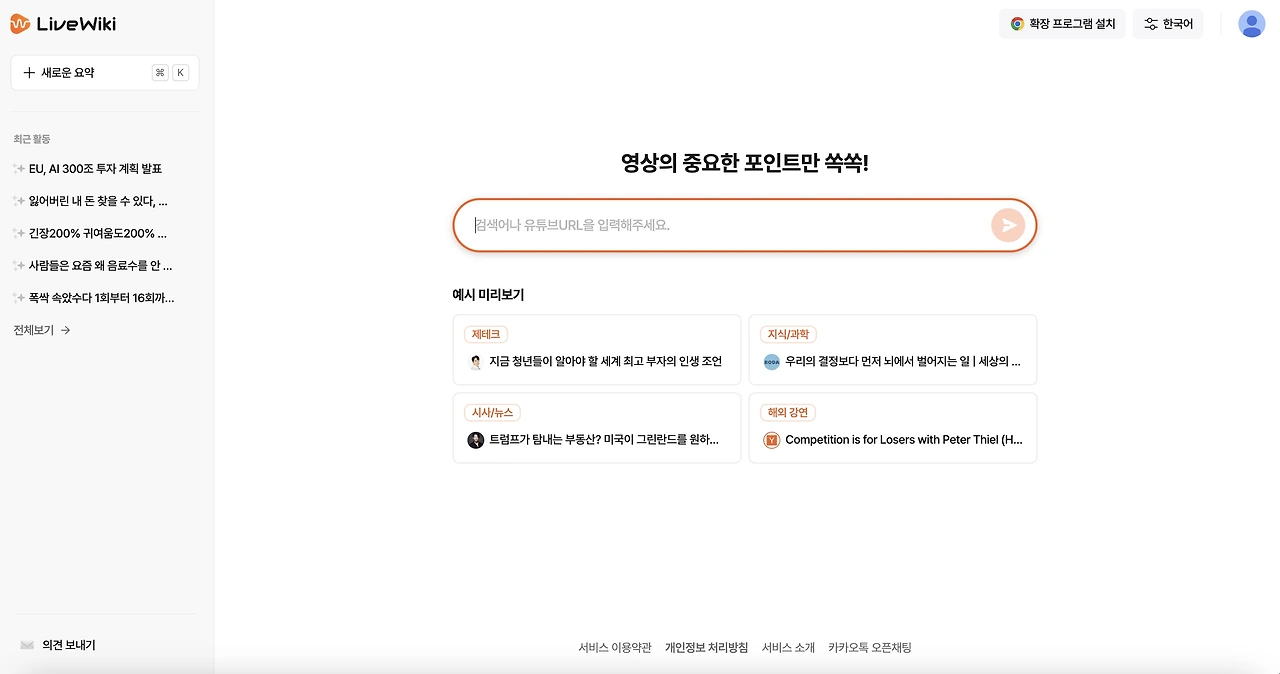Open the 한국어 language selector
This screenshot has width=1280, height=674.
point(1168,24)
